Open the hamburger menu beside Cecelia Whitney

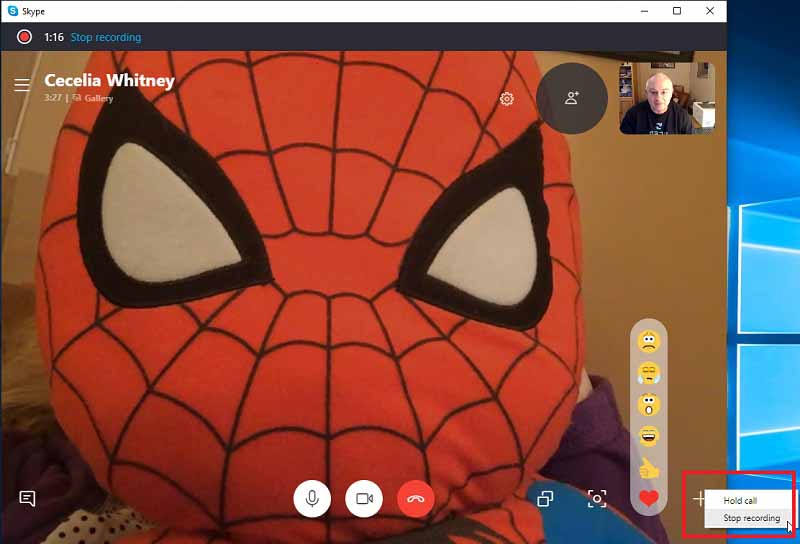21,85
